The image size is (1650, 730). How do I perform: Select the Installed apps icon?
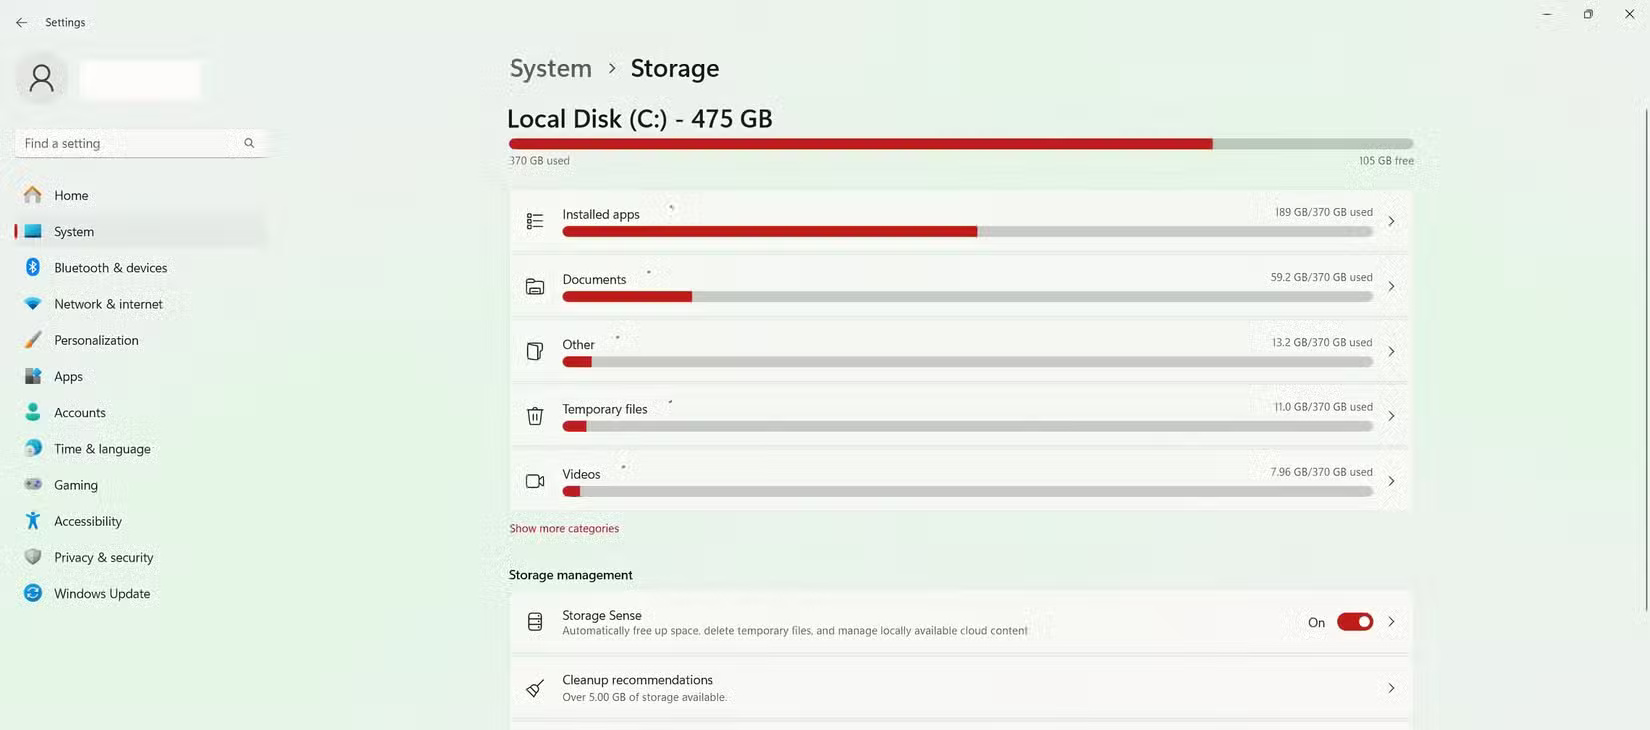(x=535, y=221)
